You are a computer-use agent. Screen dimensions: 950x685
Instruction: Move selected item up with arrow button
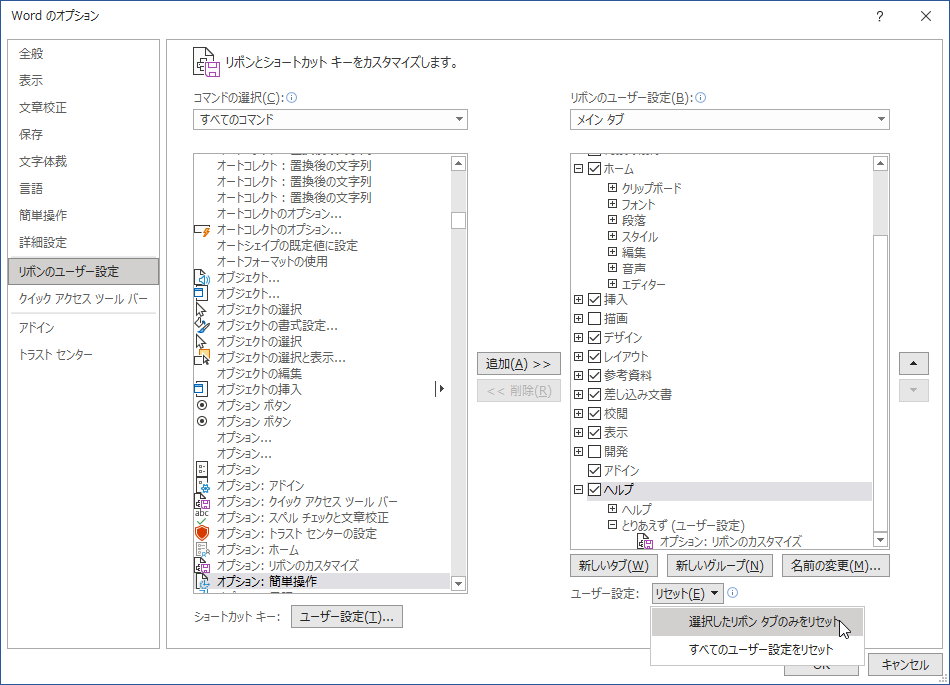tap(914, 363)
